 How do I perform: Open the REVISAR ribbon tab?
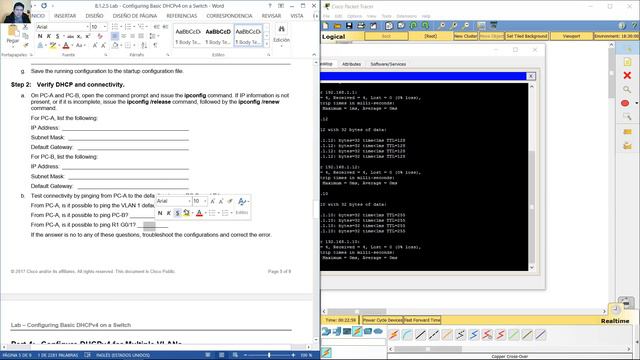pos(271,16)
